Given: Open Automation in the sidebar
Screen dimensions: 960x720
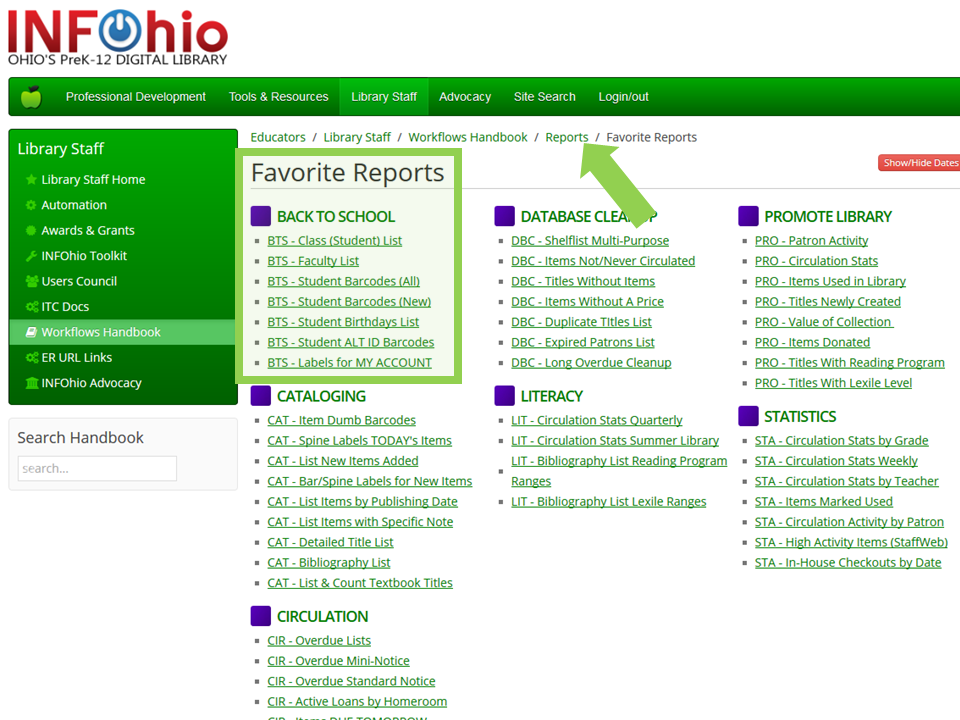Looking at the screenshot, I should pyautogui.click(x=74, y=205).
